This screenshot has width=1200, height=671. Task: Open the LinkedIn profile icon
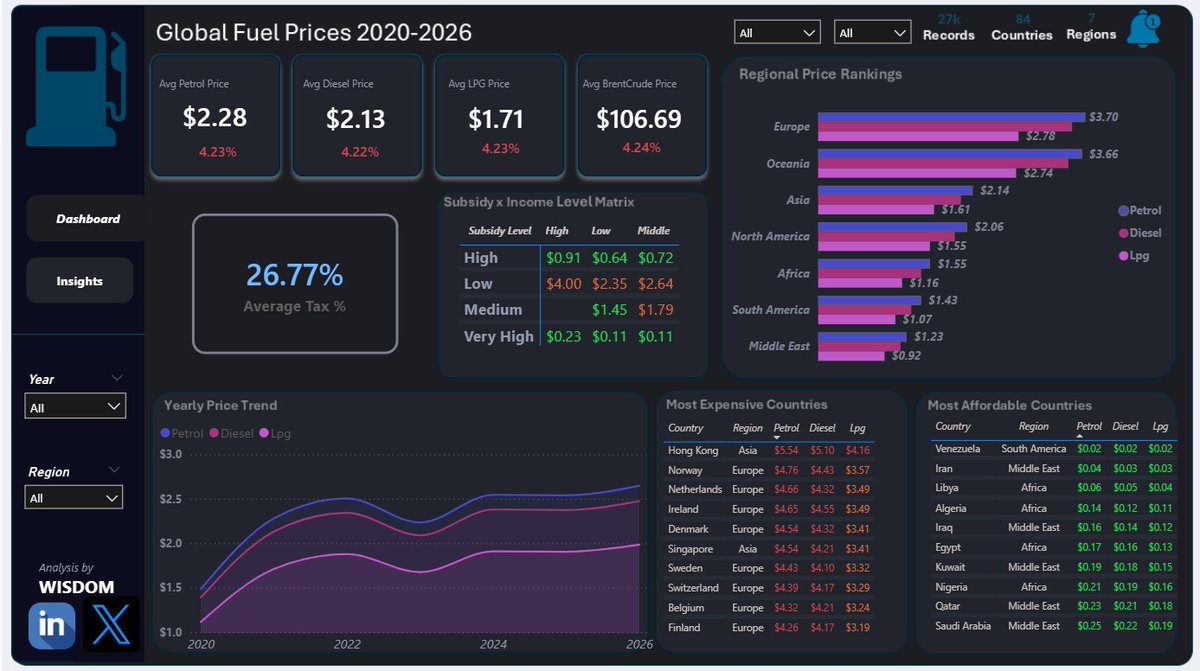click(51, 625)
